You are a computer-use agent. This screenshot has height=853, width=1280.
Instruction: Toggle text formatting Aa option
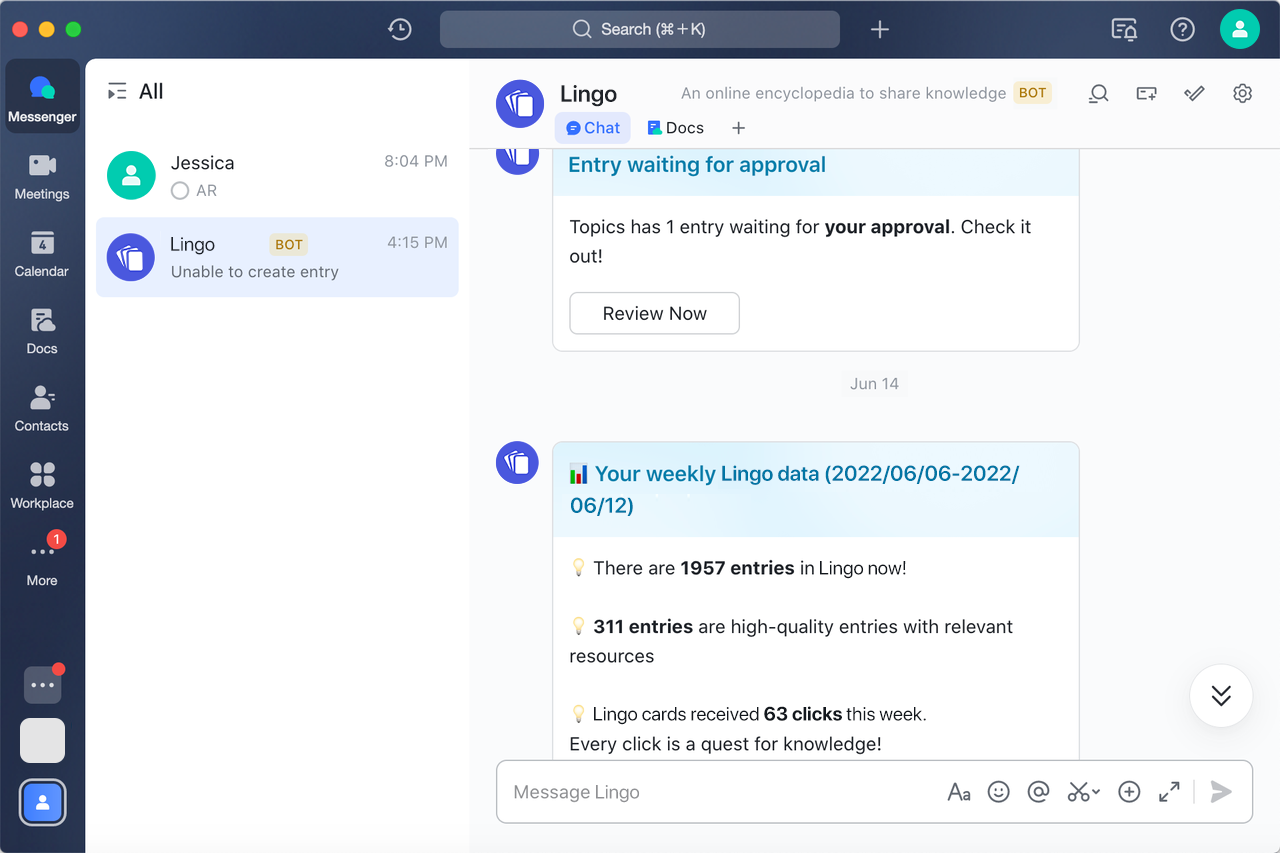tap(958, 792)
